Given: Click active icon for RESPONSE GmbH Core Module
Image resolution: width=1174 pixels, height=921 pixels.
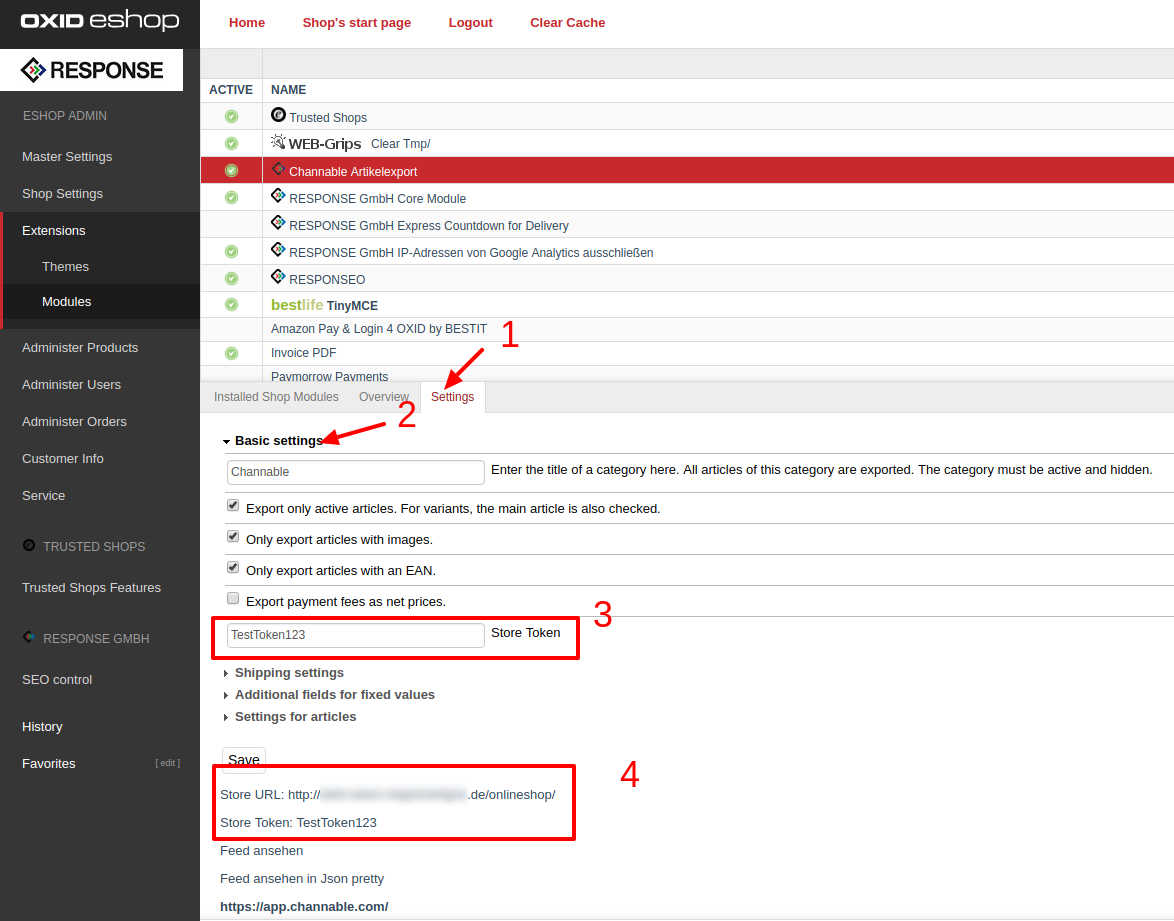Looking at the screenshot, I should 231,198.
